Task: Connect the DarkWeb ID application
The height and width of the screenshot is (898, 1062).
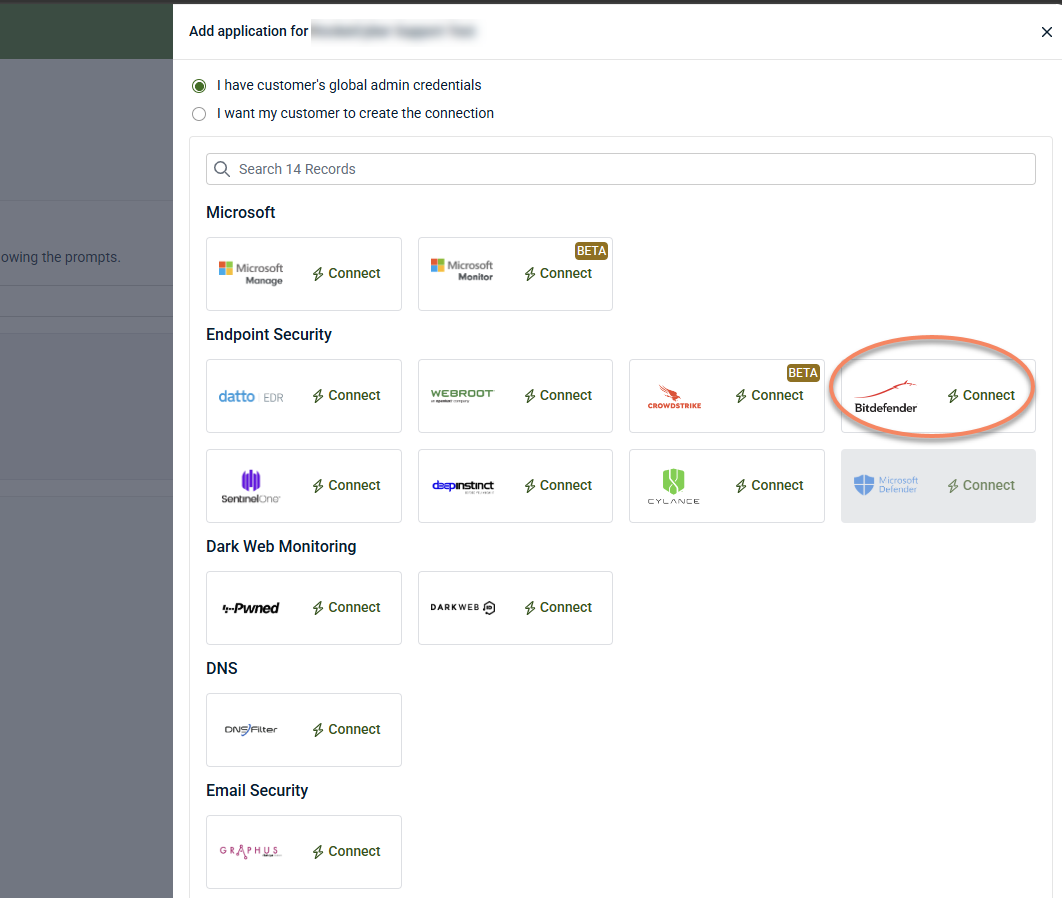Action: (558, 607)
